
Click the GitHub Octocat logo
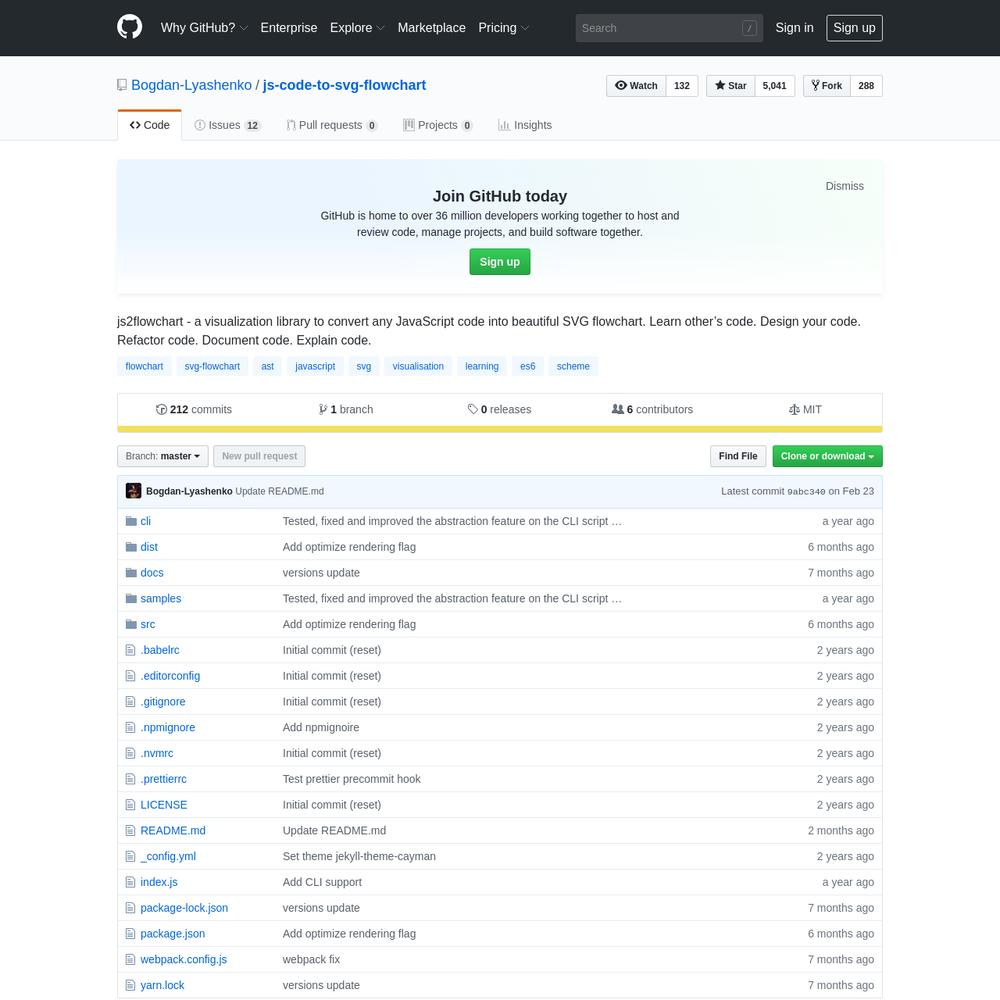coord(129,27)
